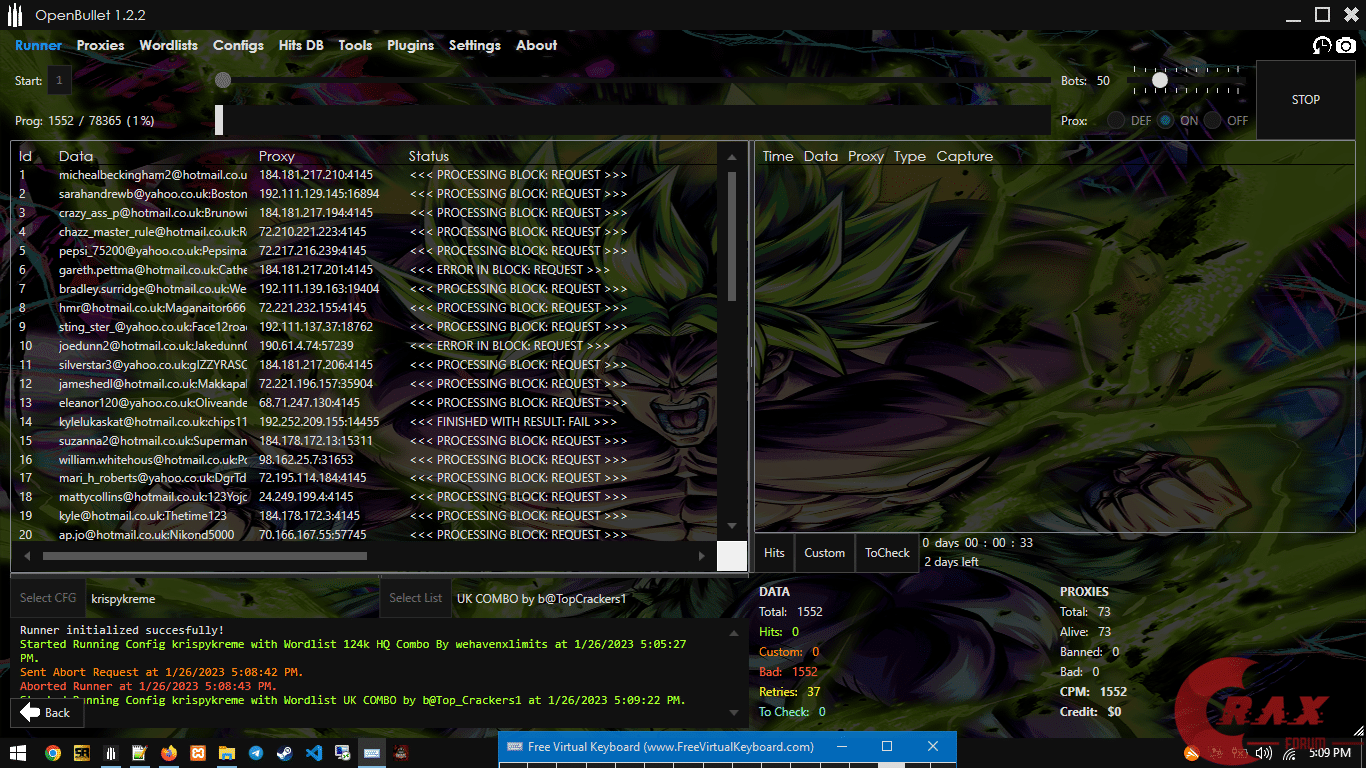Image resolution: width=1366 pixels, height=768 pixels.
Task: Maximize the Free Virtual Keyboard window
Action: (886, 746)
